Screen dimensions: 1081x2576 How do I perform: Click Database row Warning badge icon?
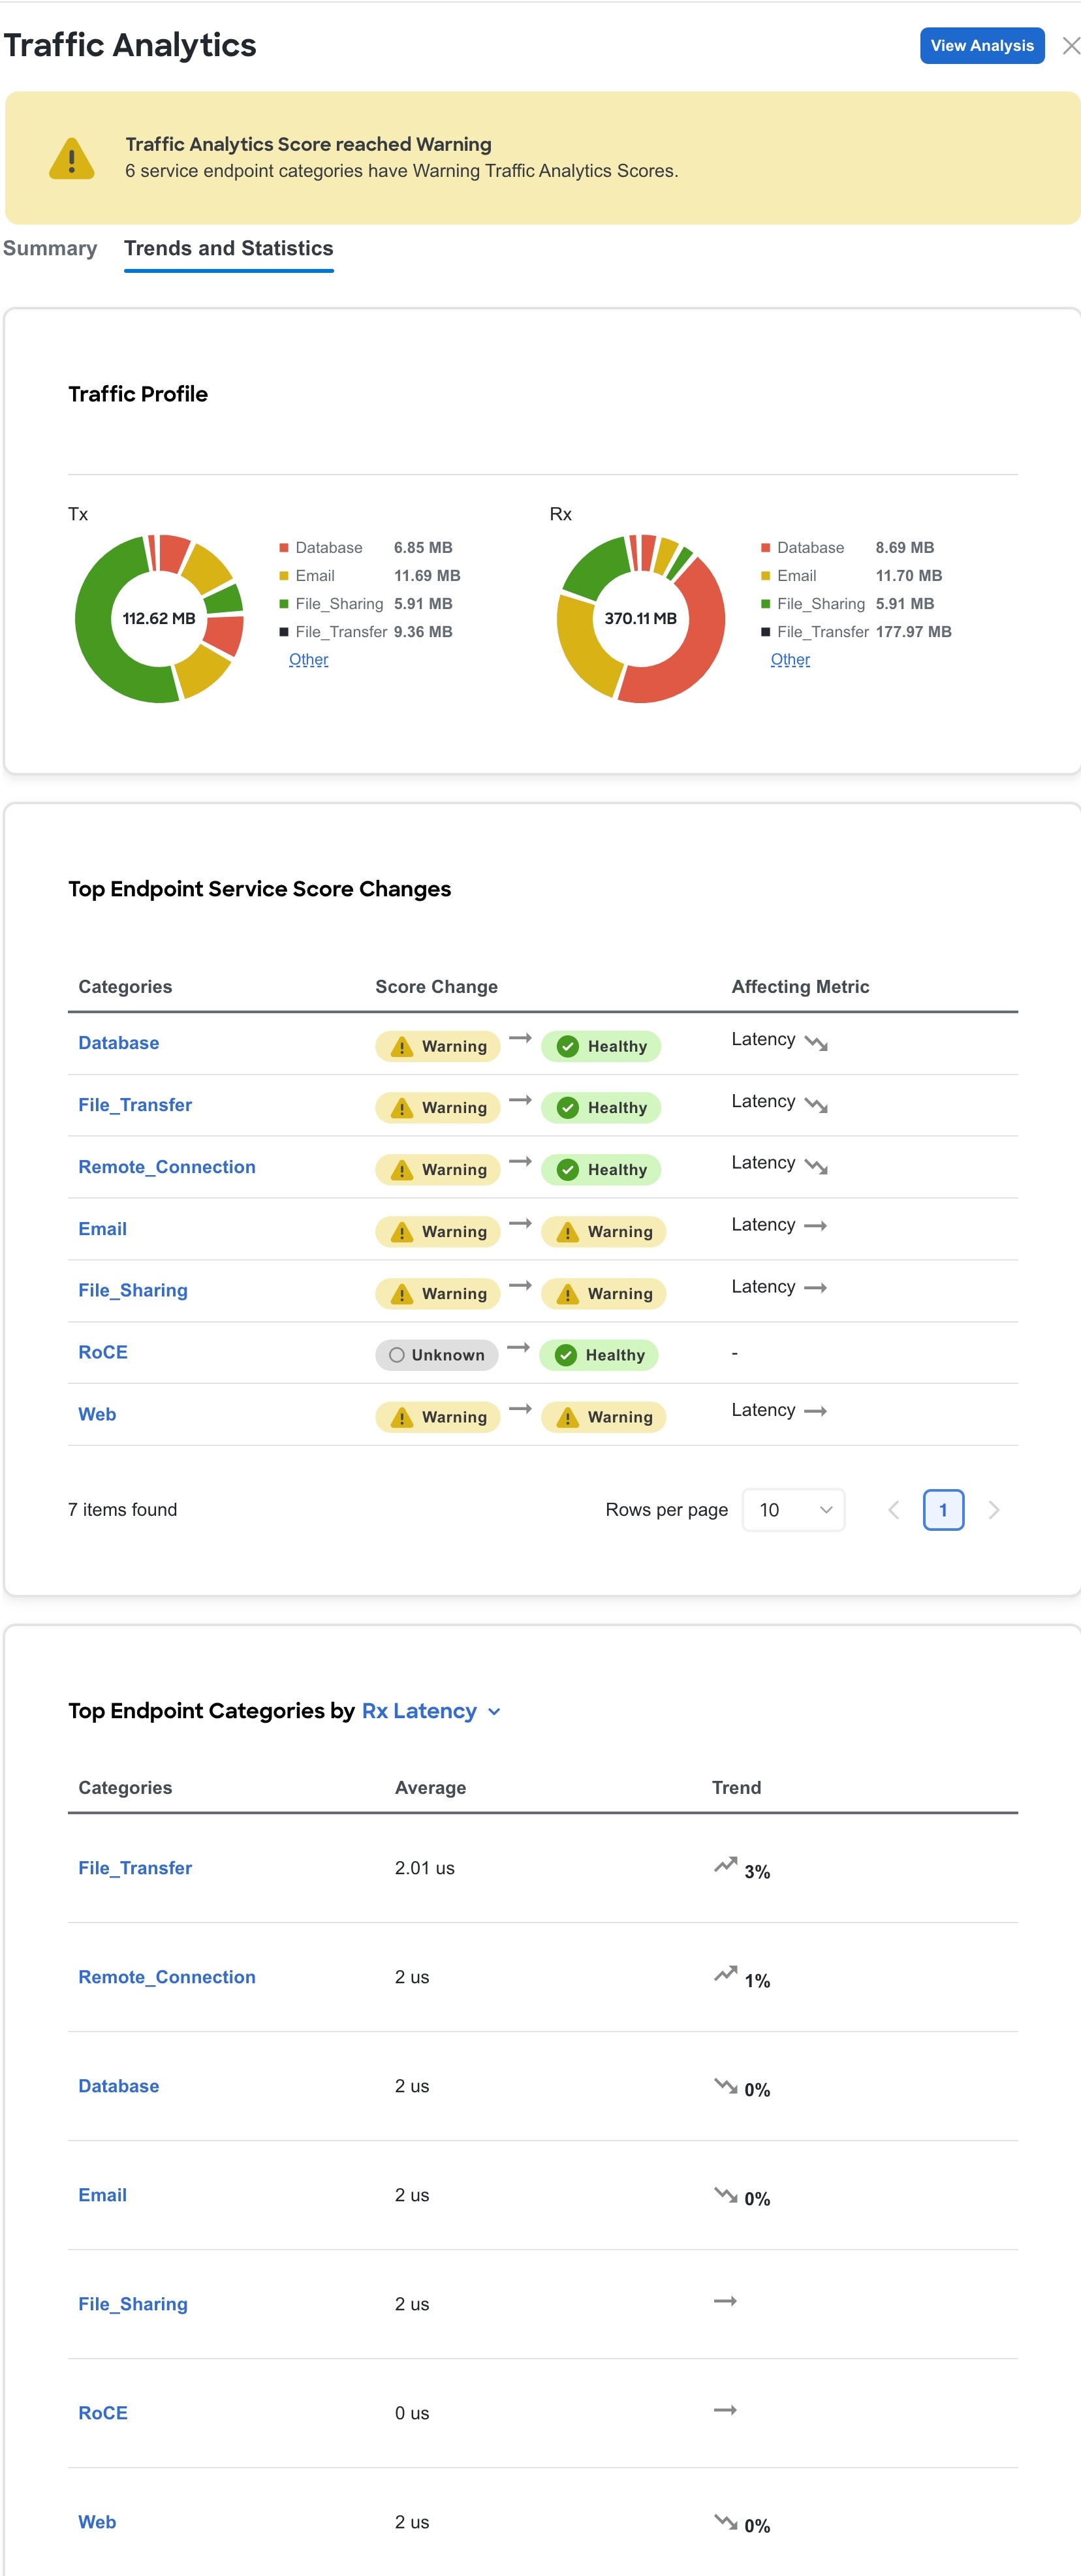coord(402,1046)
